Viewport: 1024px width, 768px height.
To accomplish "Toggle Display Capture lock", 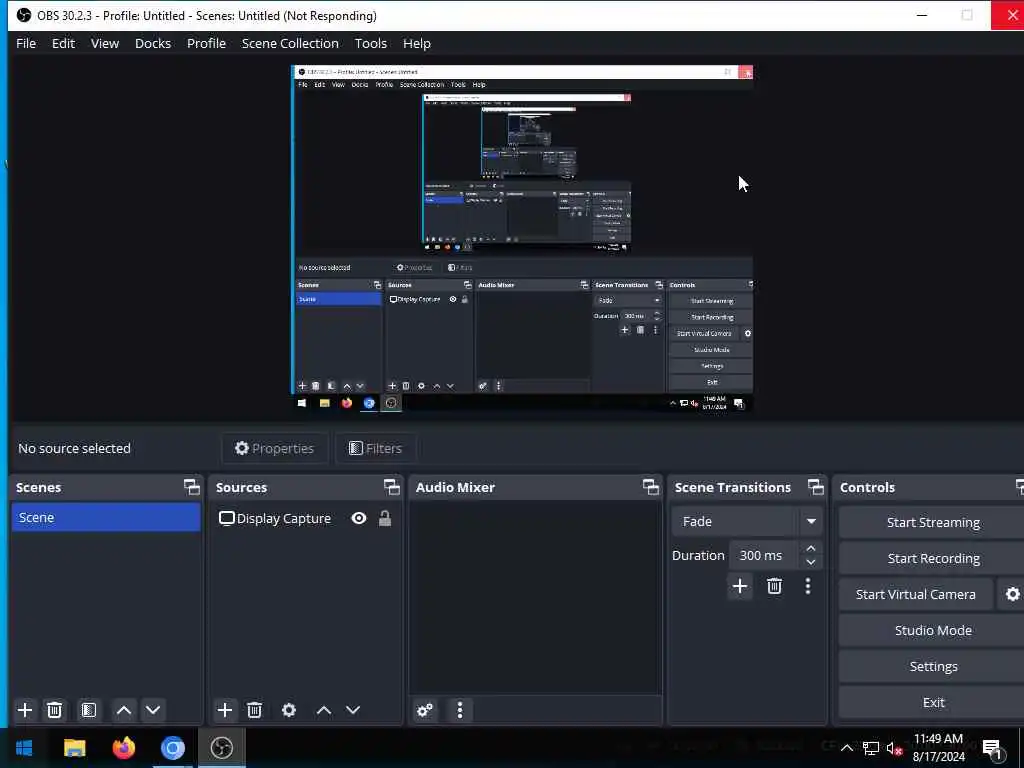I will [385, 519].
